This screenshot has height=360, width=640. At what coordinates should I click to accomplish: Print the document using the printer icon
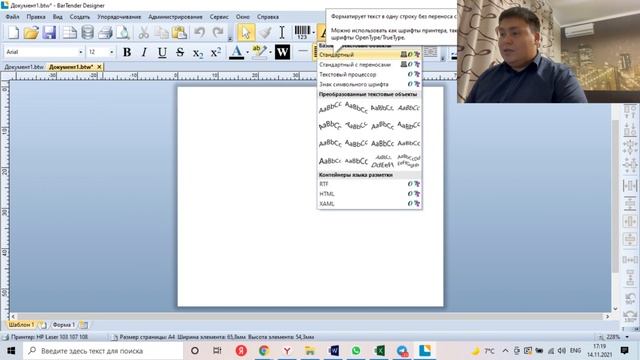pos(105,32)
